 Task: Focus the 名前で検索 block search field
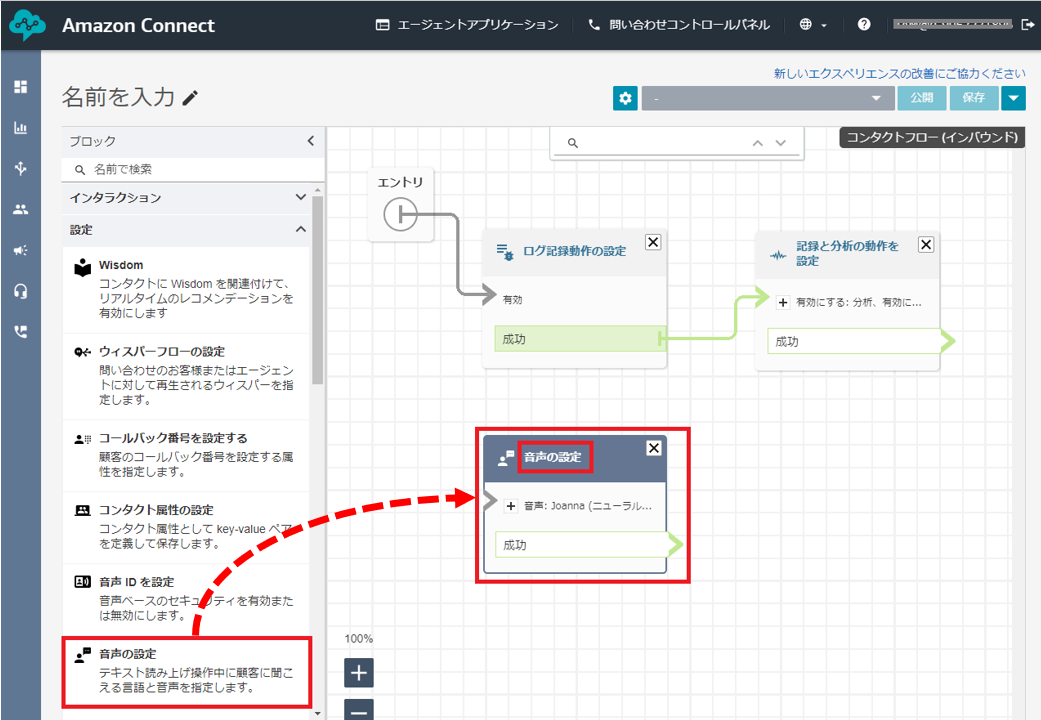coord(193,169)
